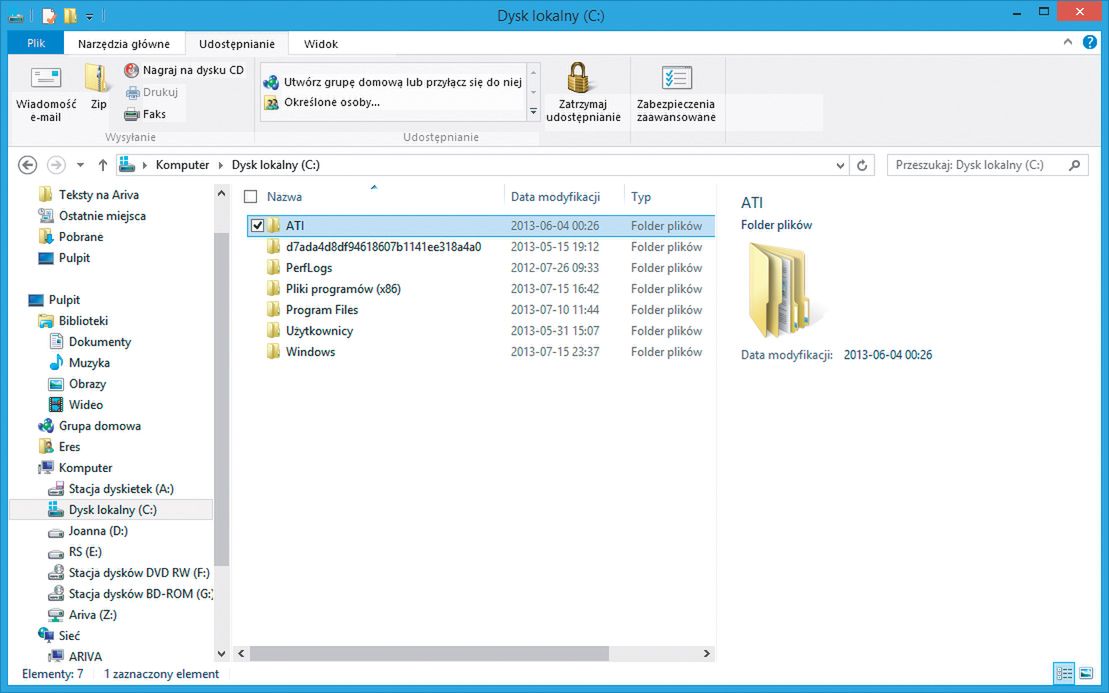1109x693 pixels.
Task: Open Muzyka library
Action: 89,363
